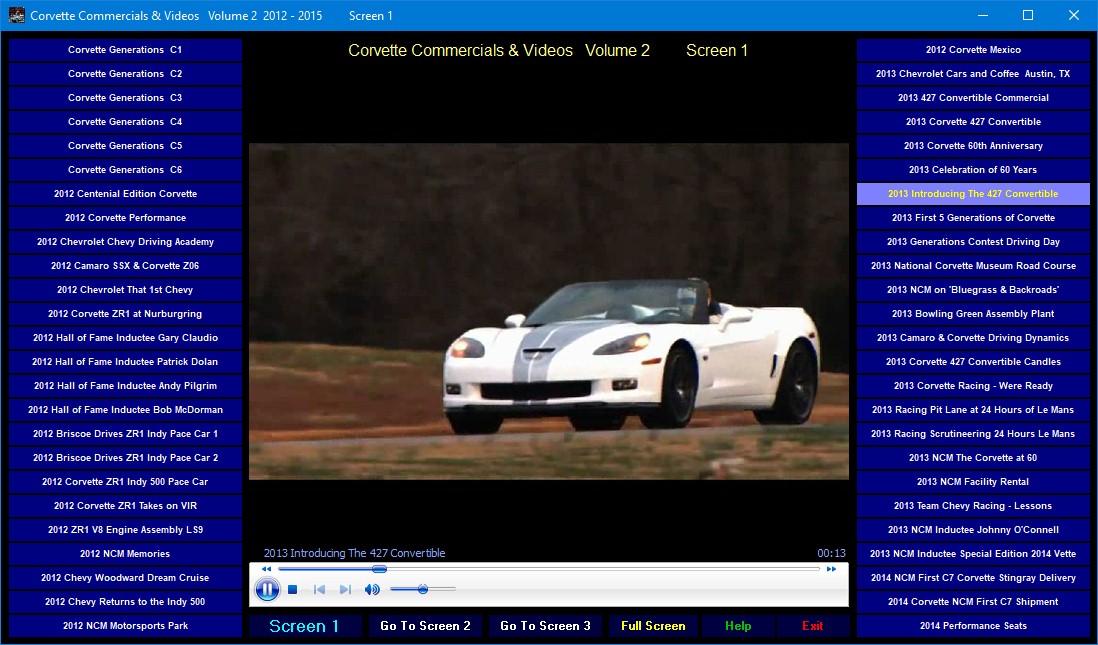Open the Help button
This screenshot has height=645, width=1098.
point(738,626)
